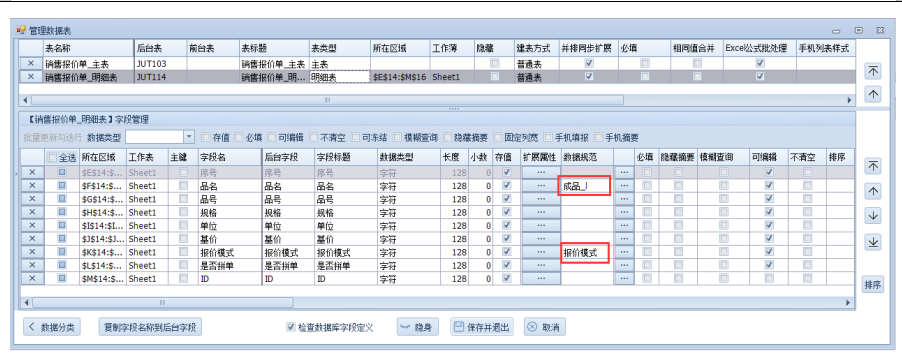
Task: Toggle batch 固定列宽 checkbox in toolbar
Action: click(498, 137)
